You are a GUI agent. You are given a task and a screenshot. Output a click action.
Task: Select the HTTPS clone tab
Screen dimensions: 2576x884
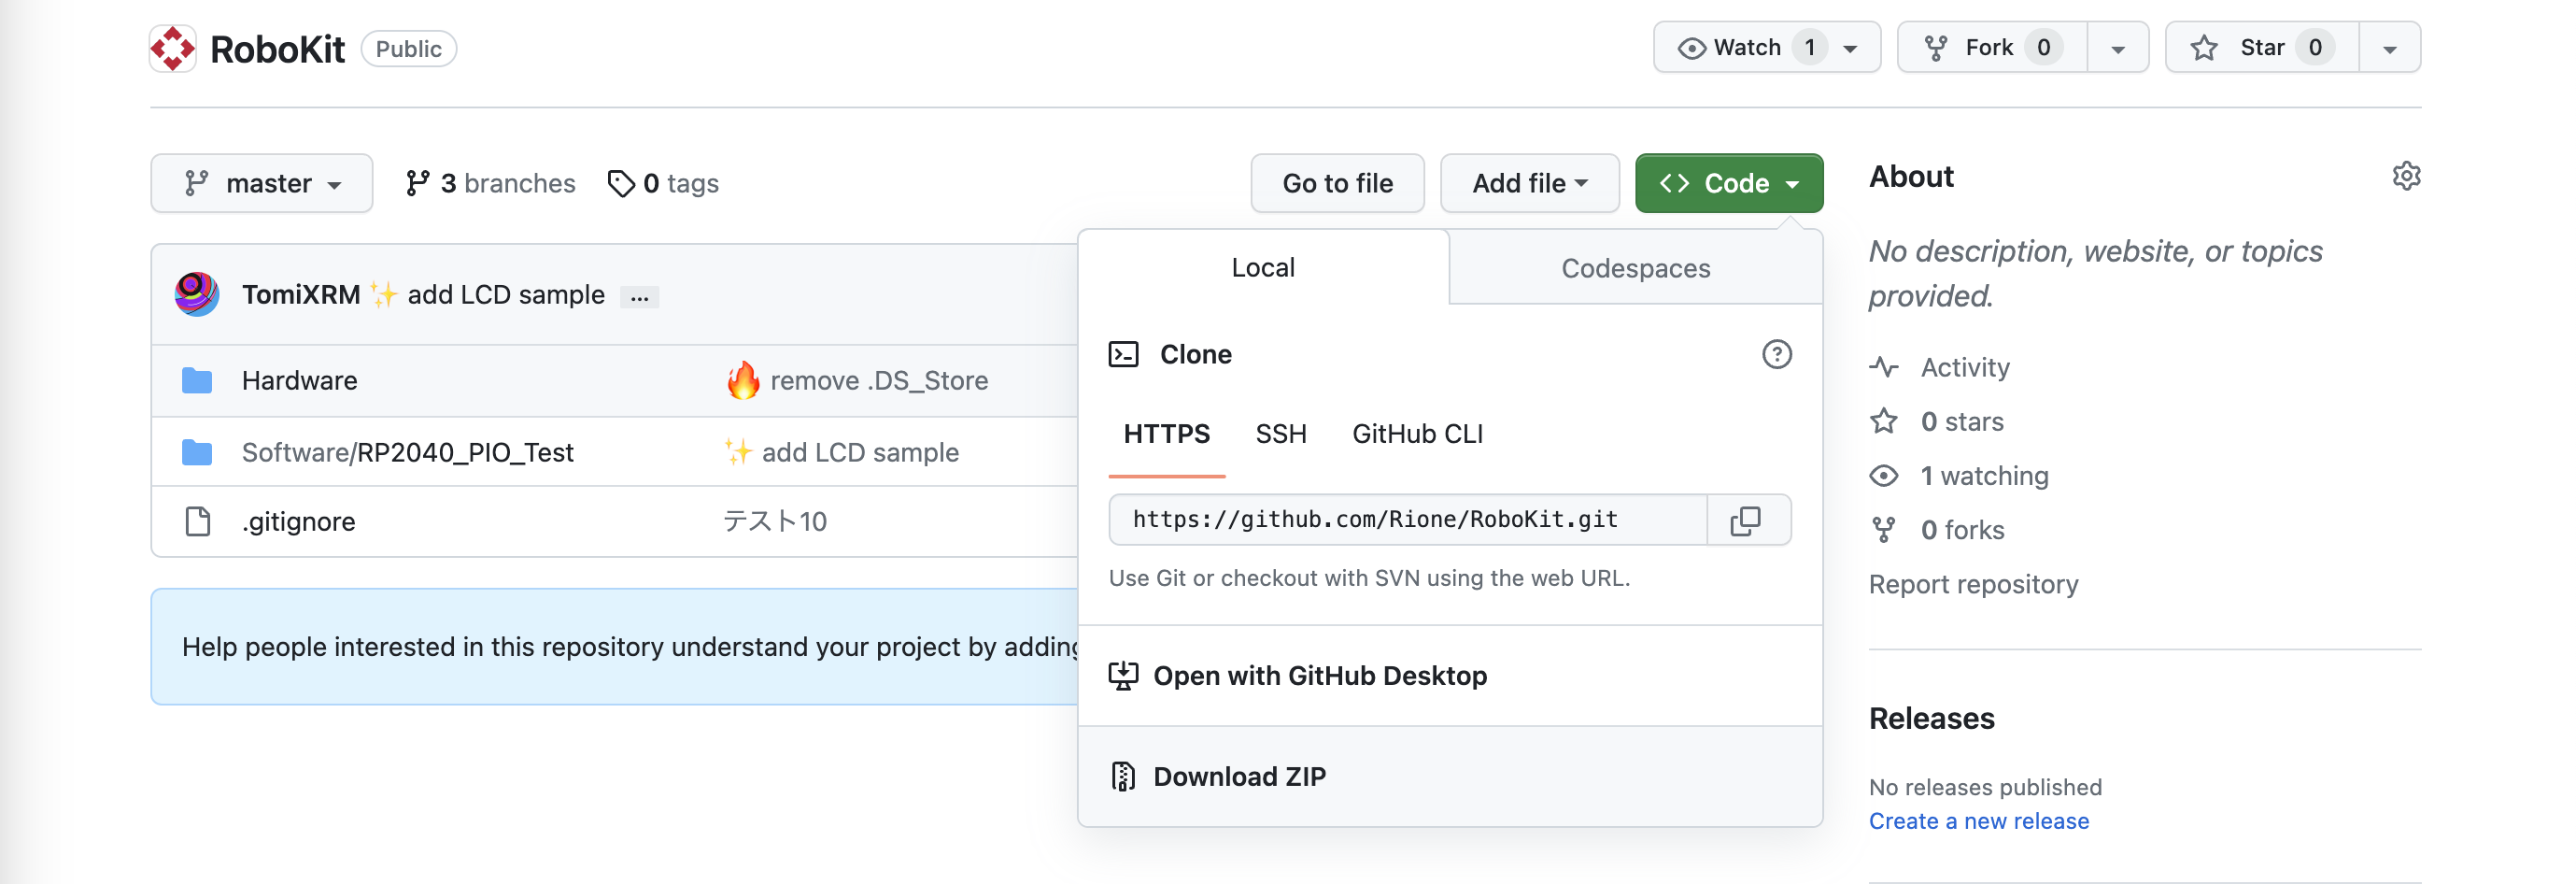[x=1166, y=434]
